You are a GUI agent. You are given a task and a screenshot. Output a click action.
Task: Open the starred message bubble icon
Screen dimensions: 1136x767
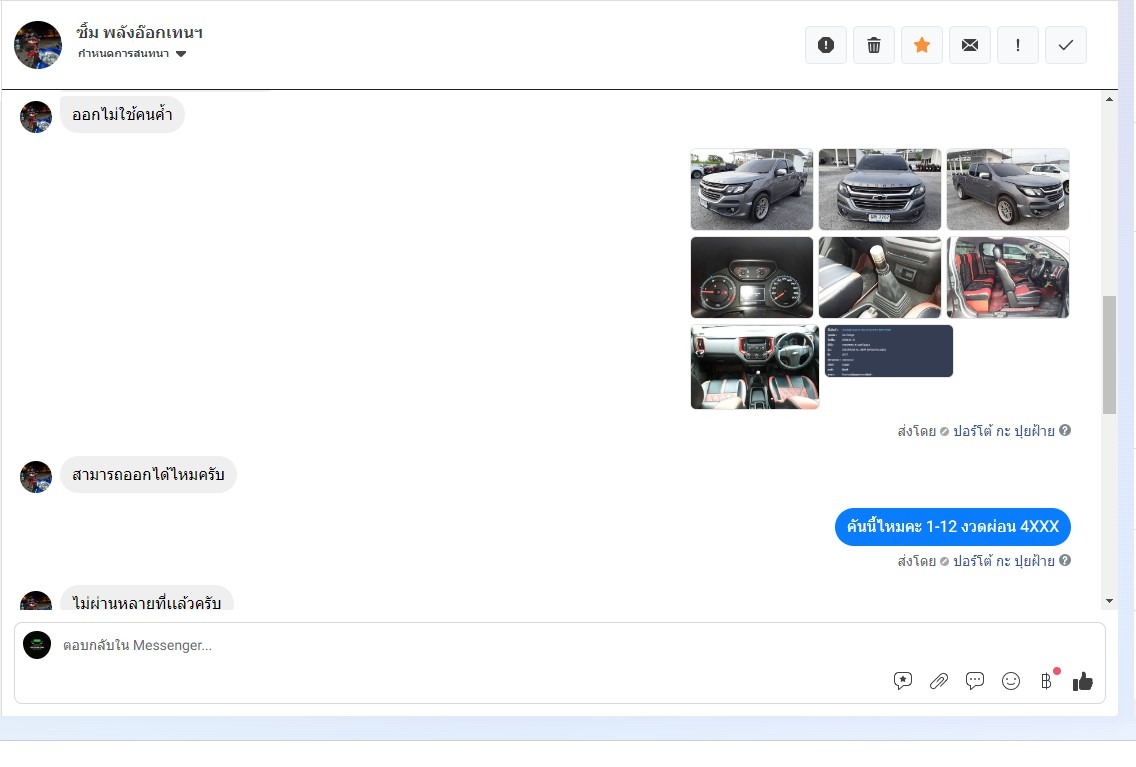903,681
